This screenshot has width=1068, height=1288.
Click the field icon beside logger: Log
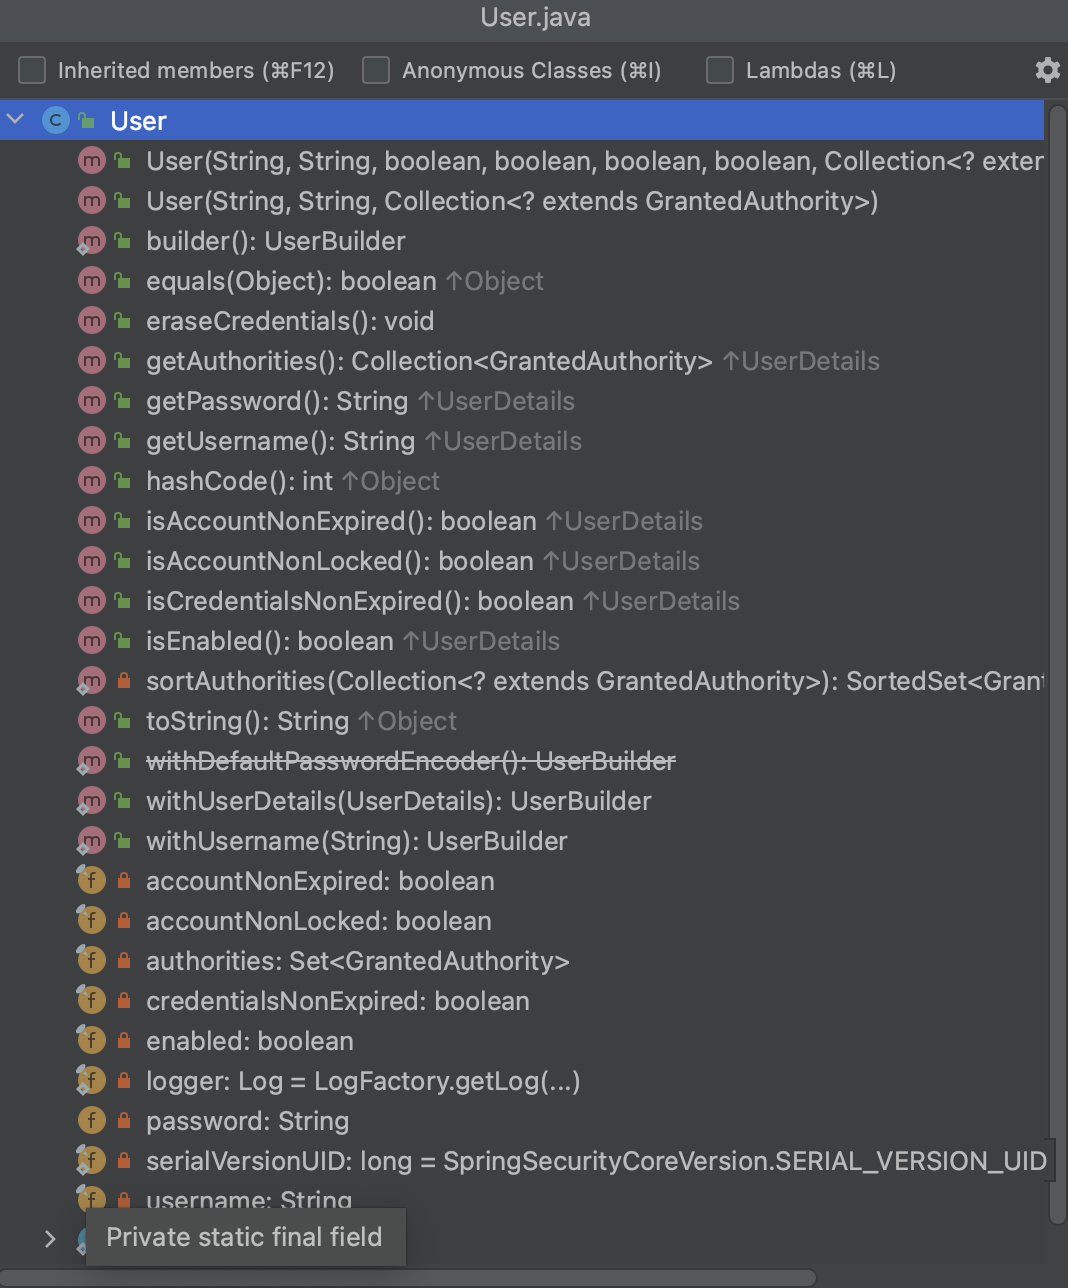pyautogui.click(x=91, y=1081)
